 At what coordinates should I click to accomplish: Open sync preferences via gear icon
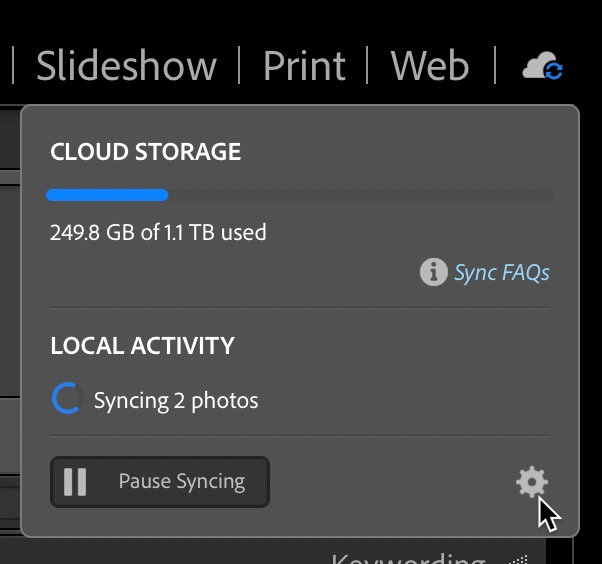click(x=532, y=481)
